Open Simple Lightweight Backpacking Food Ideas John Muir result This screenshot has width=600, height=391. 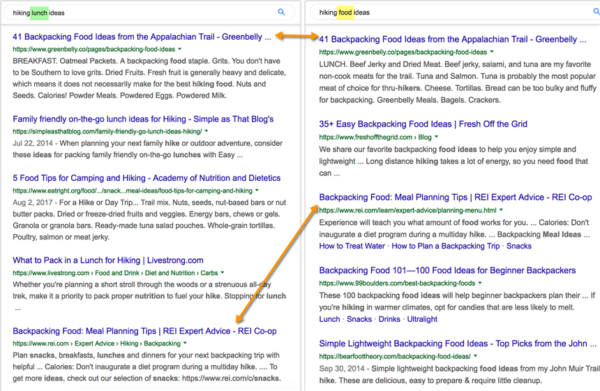point(458,344)
